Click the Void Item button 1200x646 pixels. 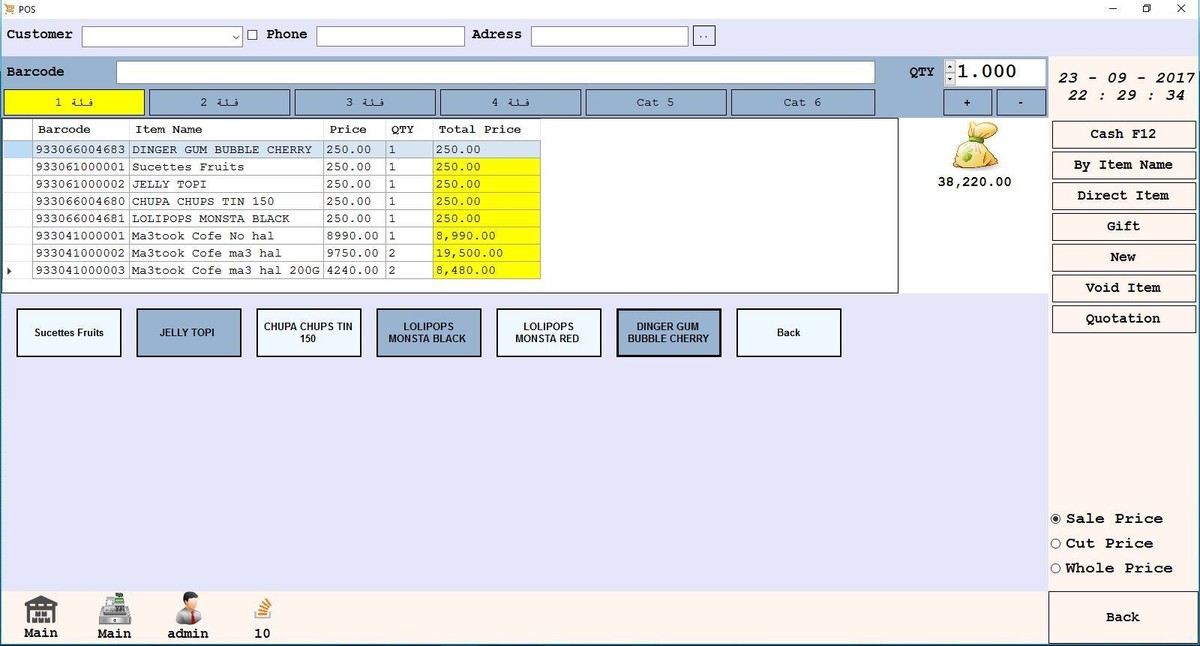point(1122,288)
